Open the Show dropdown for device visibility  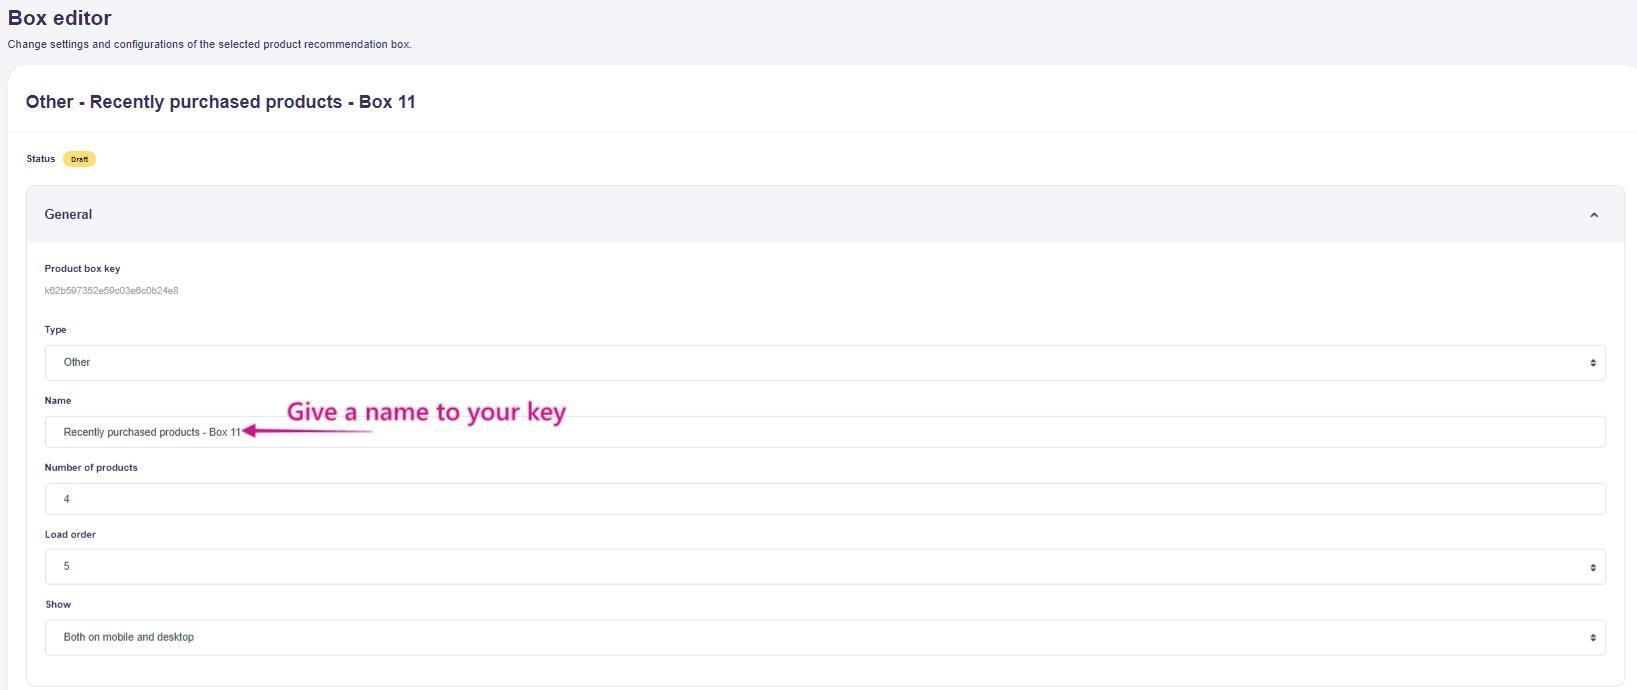pyautogui.click(x=824, y=638)
